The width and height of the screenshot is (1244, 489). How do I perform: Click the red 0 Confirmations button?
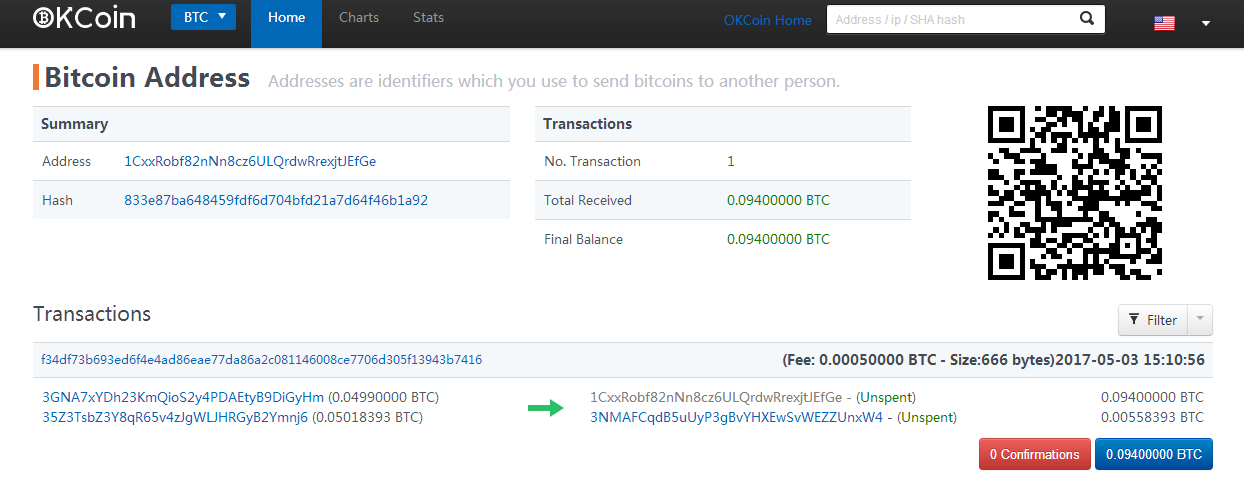click(x=1035, y=454)
